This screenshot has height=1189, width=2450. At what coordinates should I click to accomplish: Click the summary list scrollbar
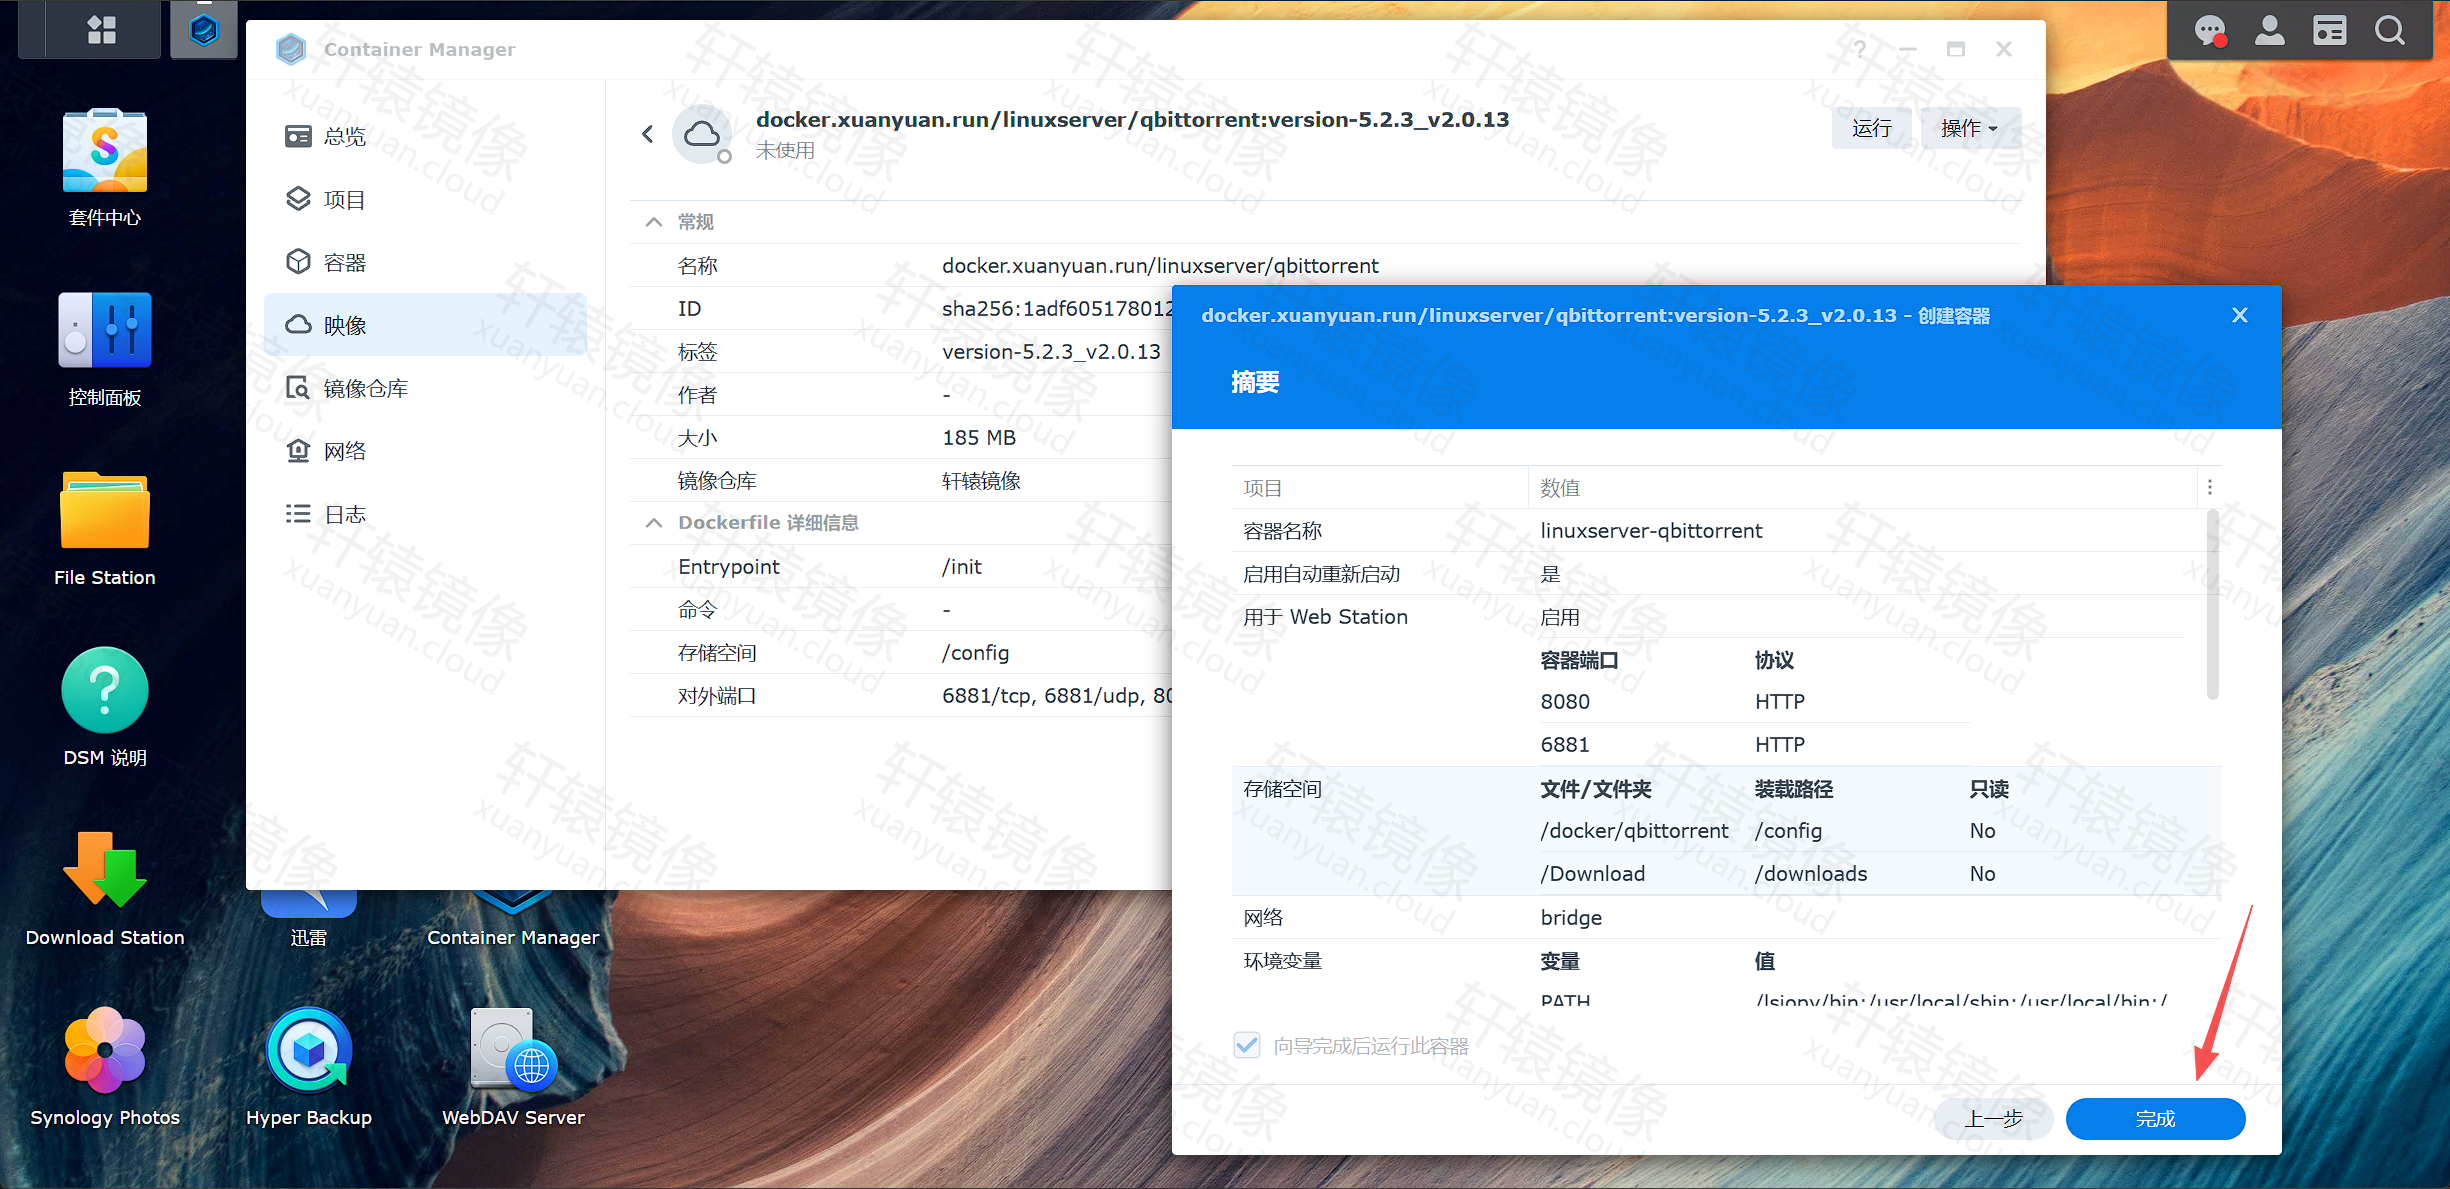pyautogui.click(x=2212, y=605)
